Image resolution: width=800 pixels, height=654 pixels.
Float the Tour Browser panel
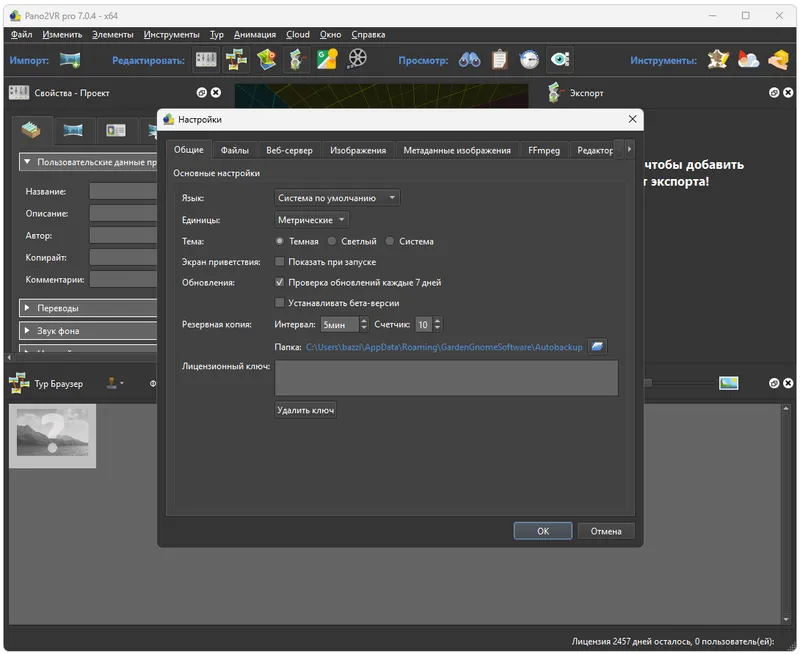pos(774,383)
